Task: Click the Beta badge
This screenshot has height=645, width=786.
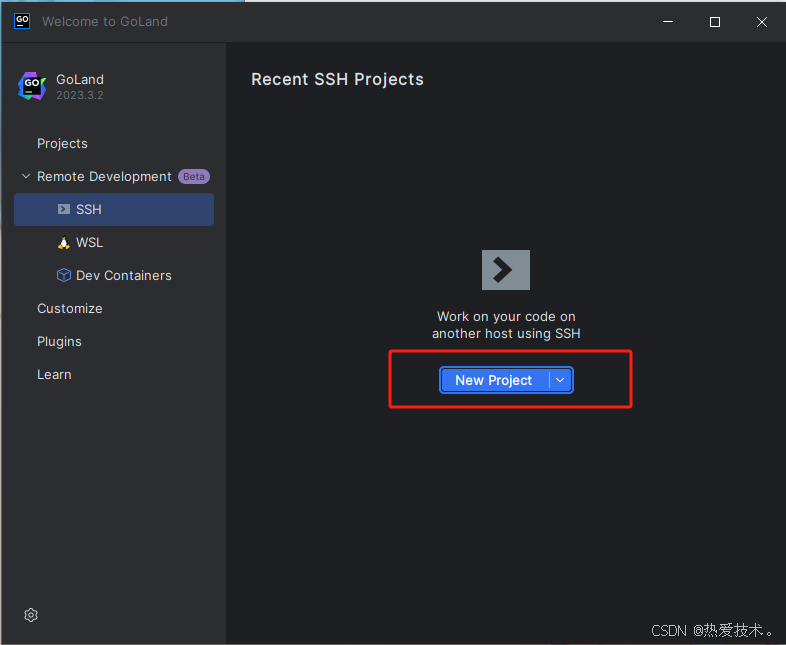Action: [x=193, y=176]
